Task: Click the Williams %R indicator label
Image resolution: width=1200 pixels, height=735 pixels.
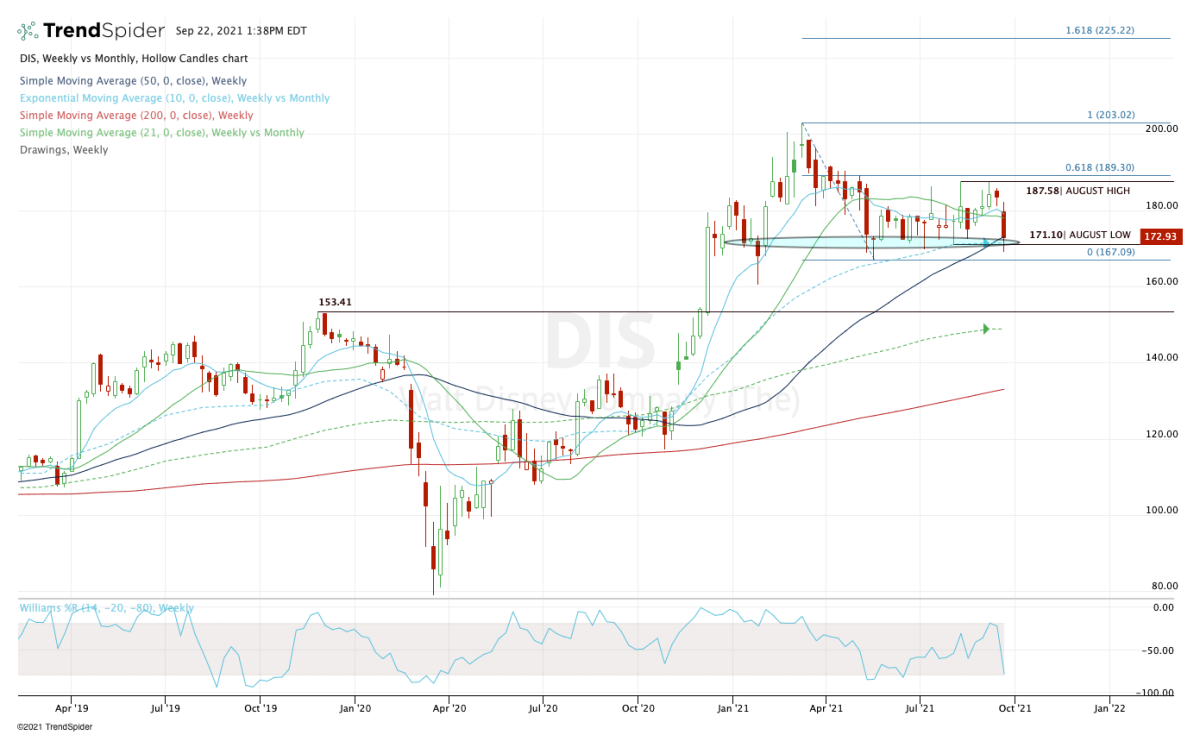Action: [106, 608]
